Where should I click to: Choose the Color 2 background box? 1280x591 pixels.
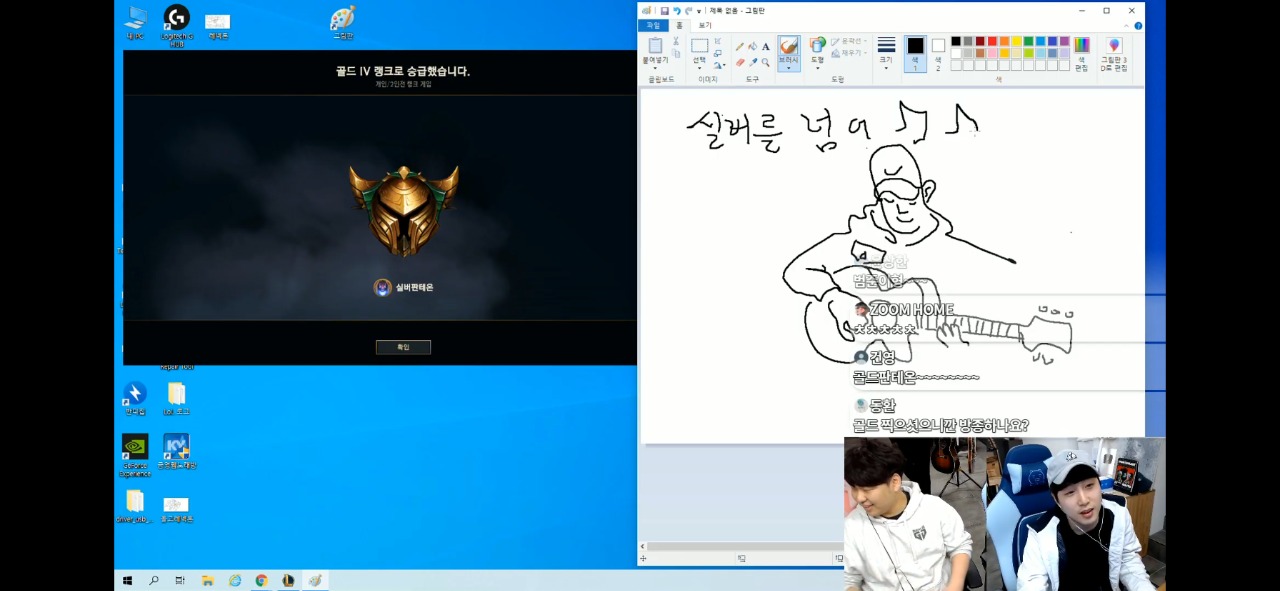coord(938,53)
